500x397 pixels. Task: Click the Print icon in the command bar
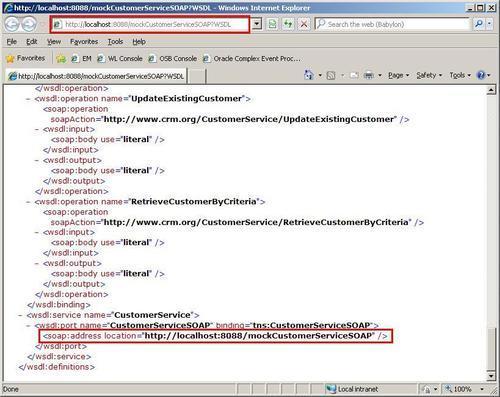[x=368, y=75]
